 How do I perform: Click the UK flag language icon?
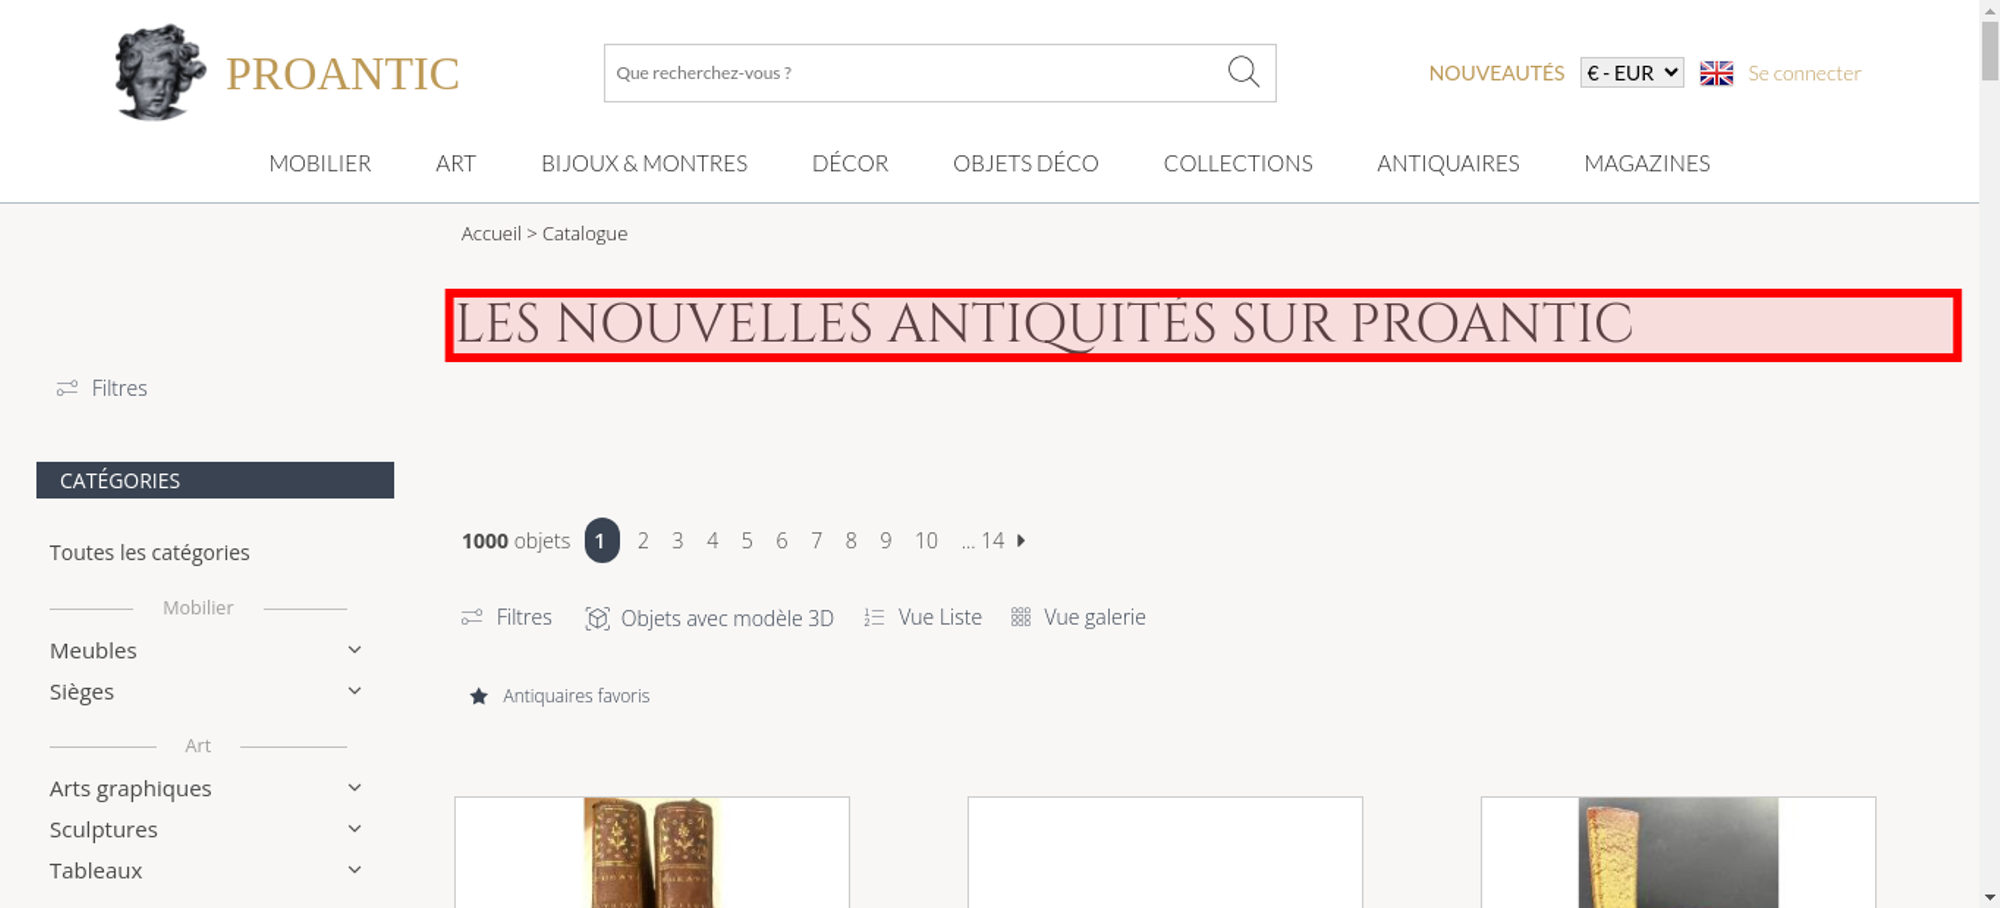point(1716,73)
